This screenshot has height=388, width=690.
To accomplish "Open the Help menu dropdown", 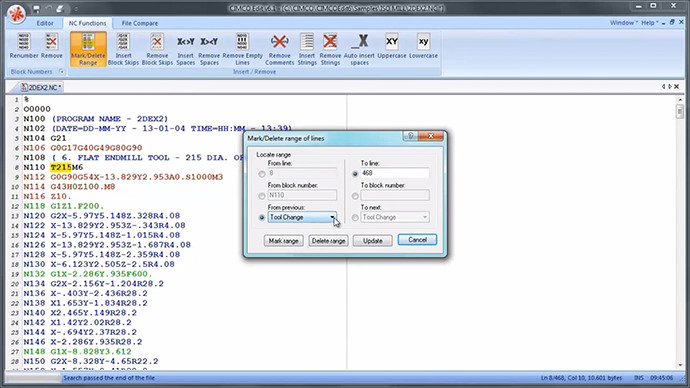I will 650,22.
